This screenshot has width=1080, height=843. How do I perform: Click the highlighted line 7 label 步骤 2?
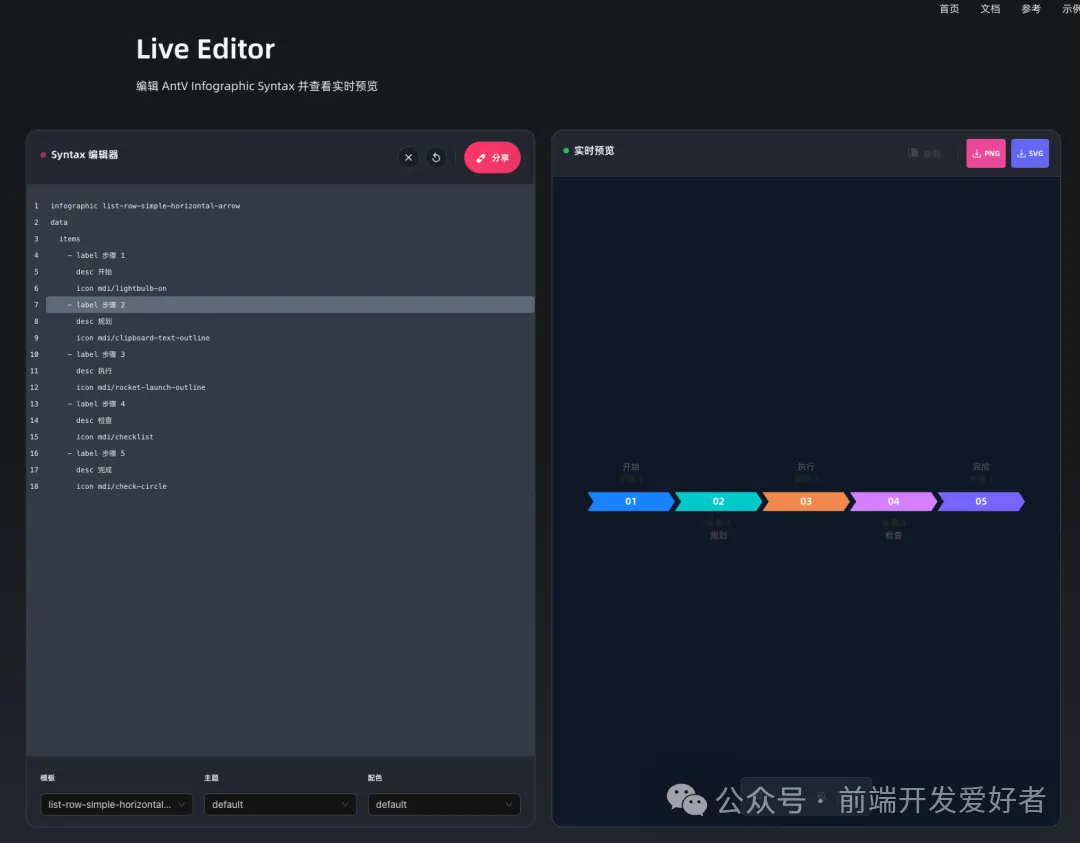pos(100,305)
